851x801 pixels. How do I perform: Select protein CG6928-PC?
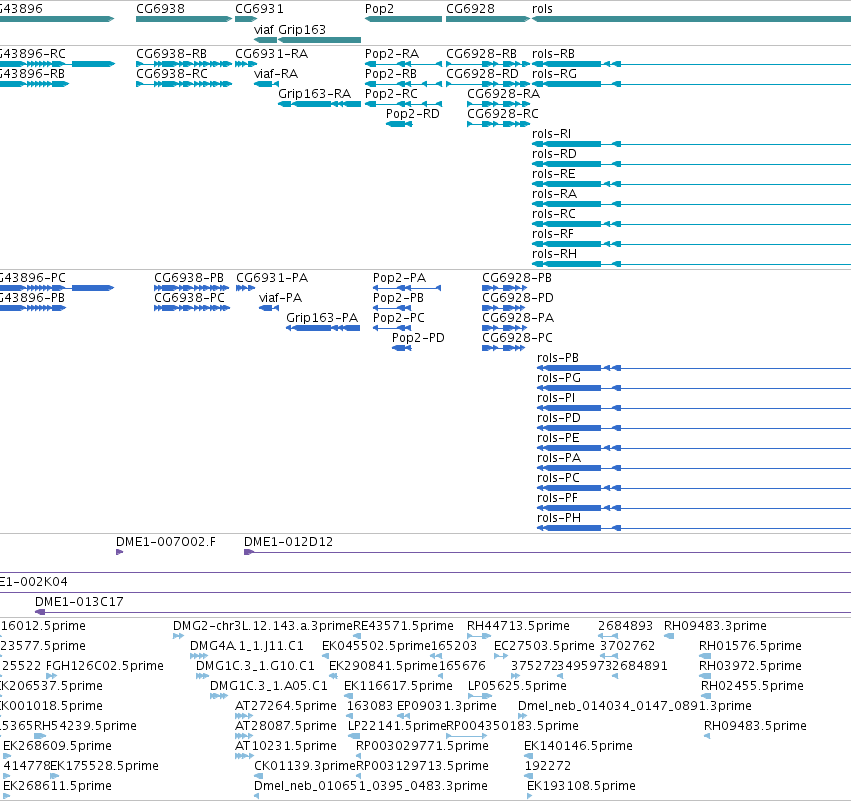tap(517, 338)
